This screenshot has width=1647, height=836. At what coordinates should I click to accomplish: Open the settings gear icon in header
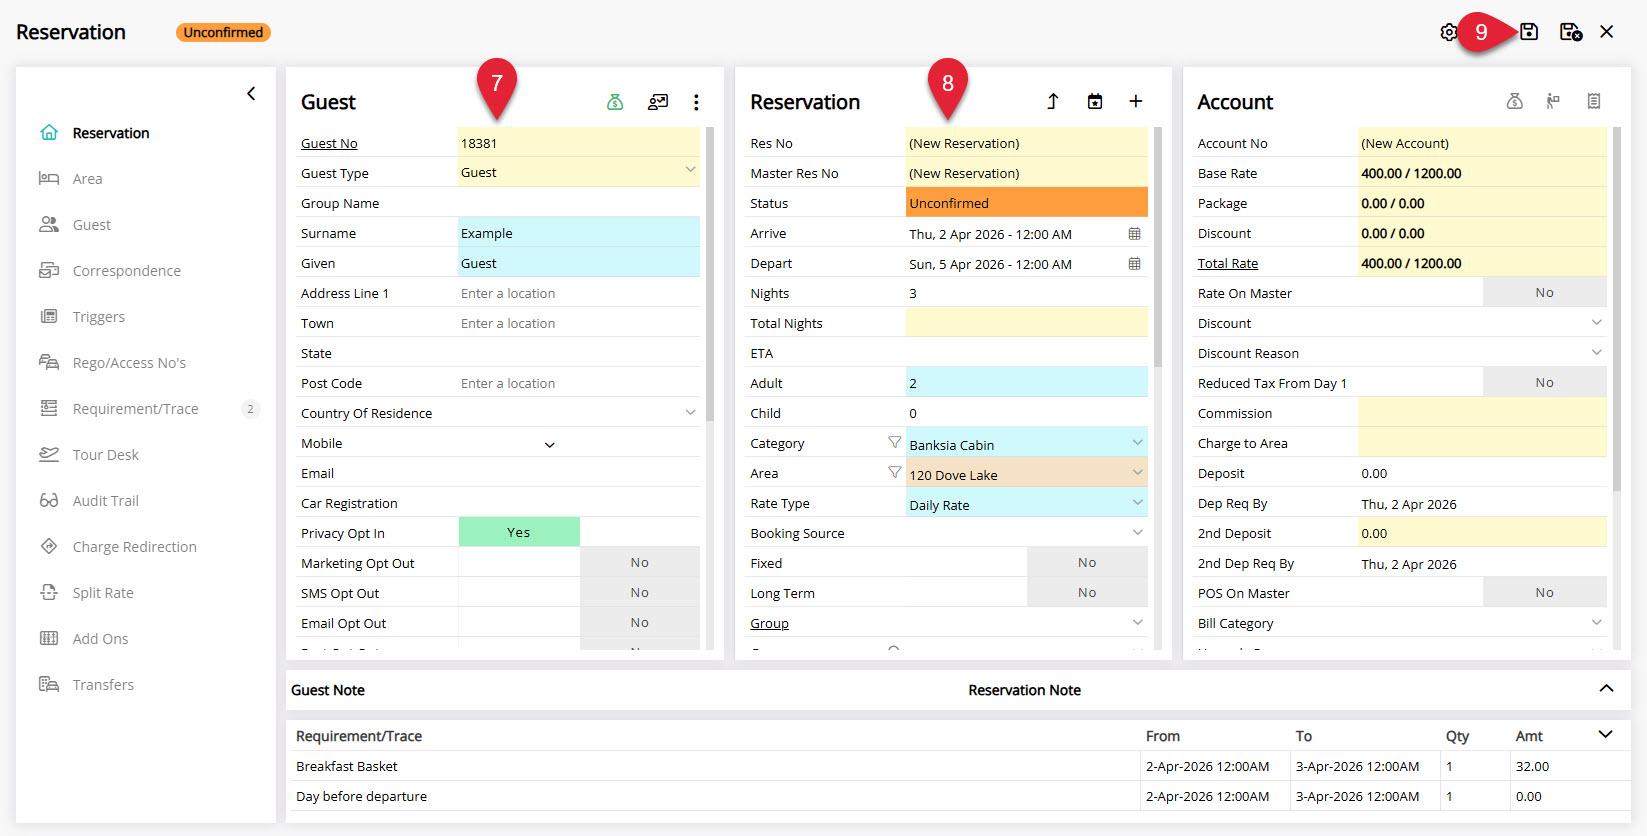(1448, 32)
